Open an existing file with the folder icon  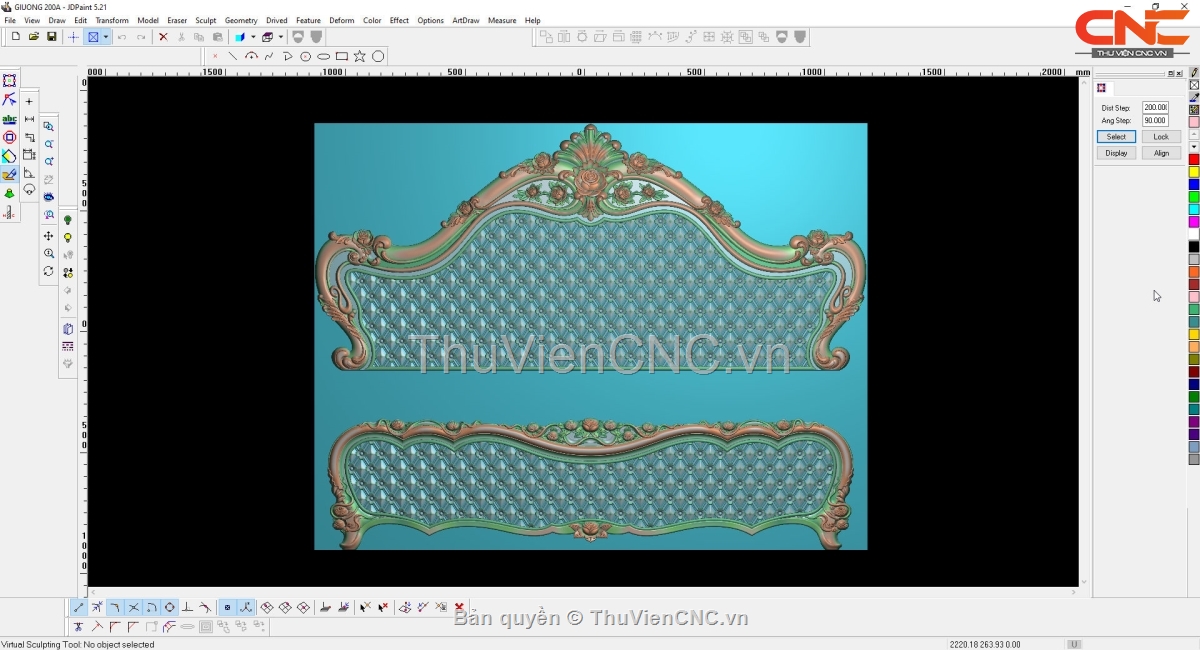pyautogui.click(x=34, y=37)
